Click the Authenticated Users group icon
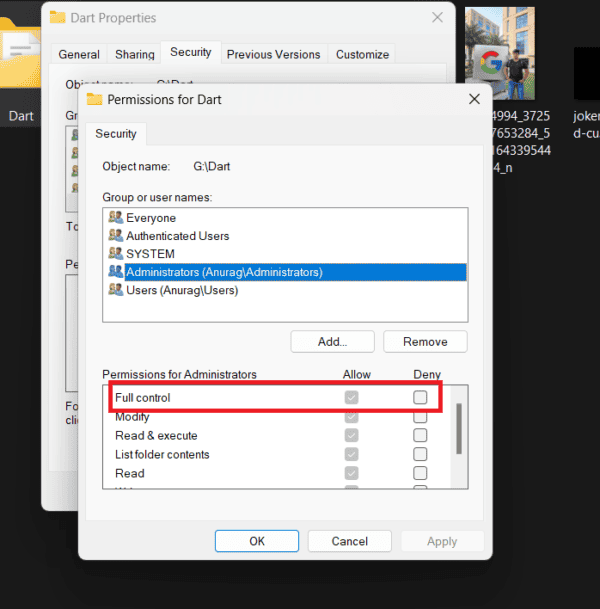 pyautogui.click(x=115, y=235)
